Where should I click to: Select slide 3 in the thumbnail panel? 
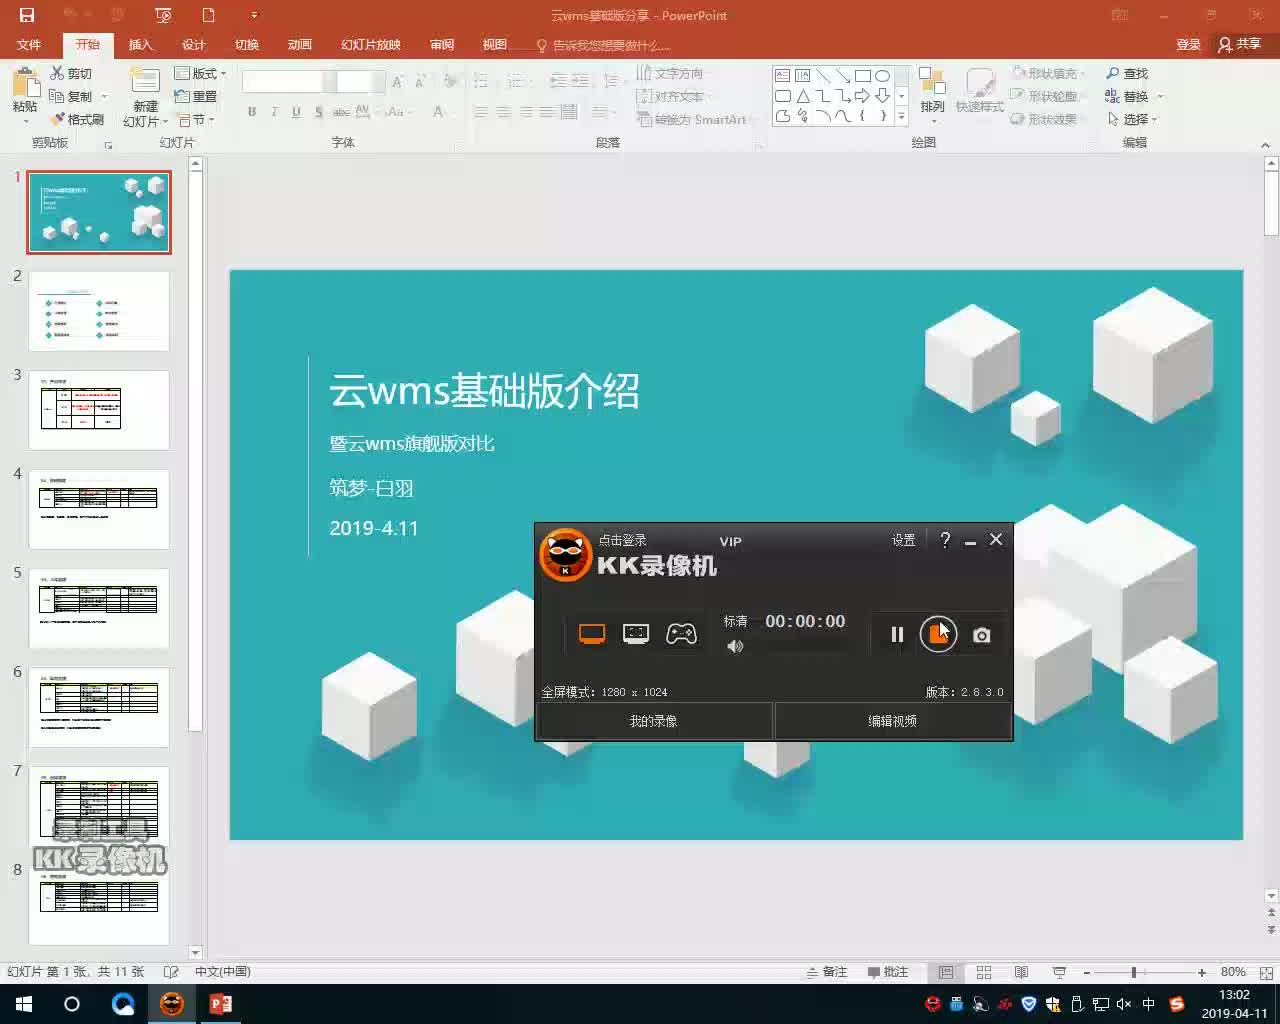click(99, 409)
